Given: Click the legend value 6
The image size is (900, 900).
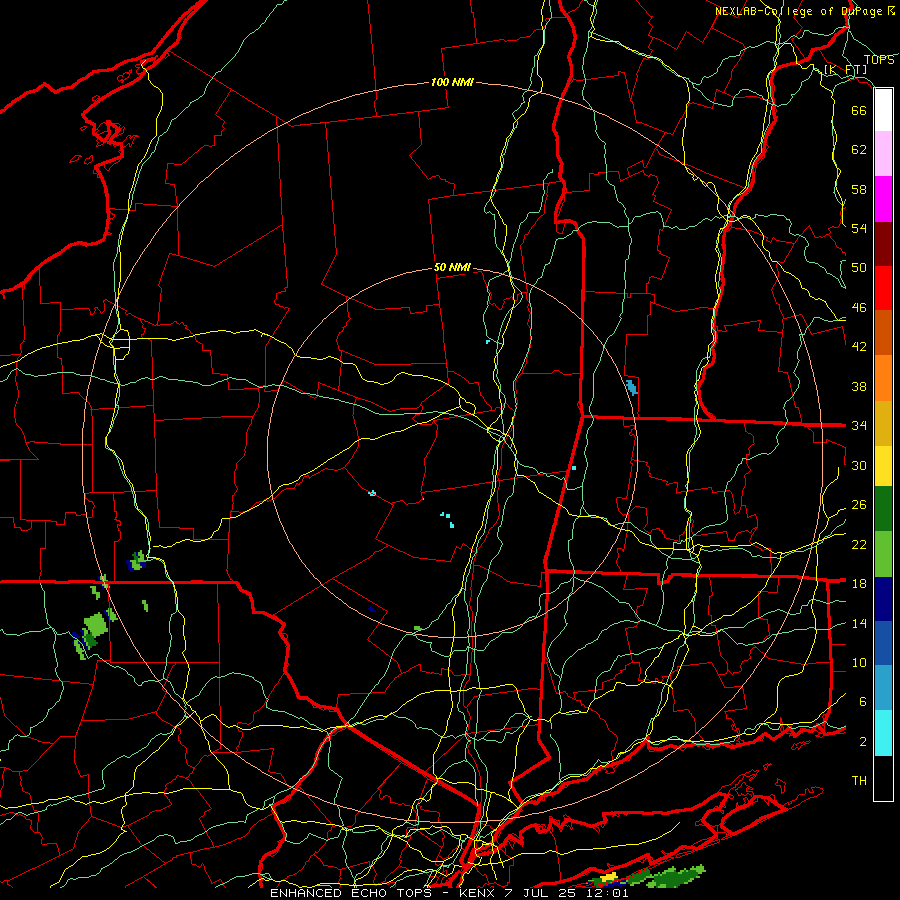Looking at the screenshot, I should coord(863,702).
